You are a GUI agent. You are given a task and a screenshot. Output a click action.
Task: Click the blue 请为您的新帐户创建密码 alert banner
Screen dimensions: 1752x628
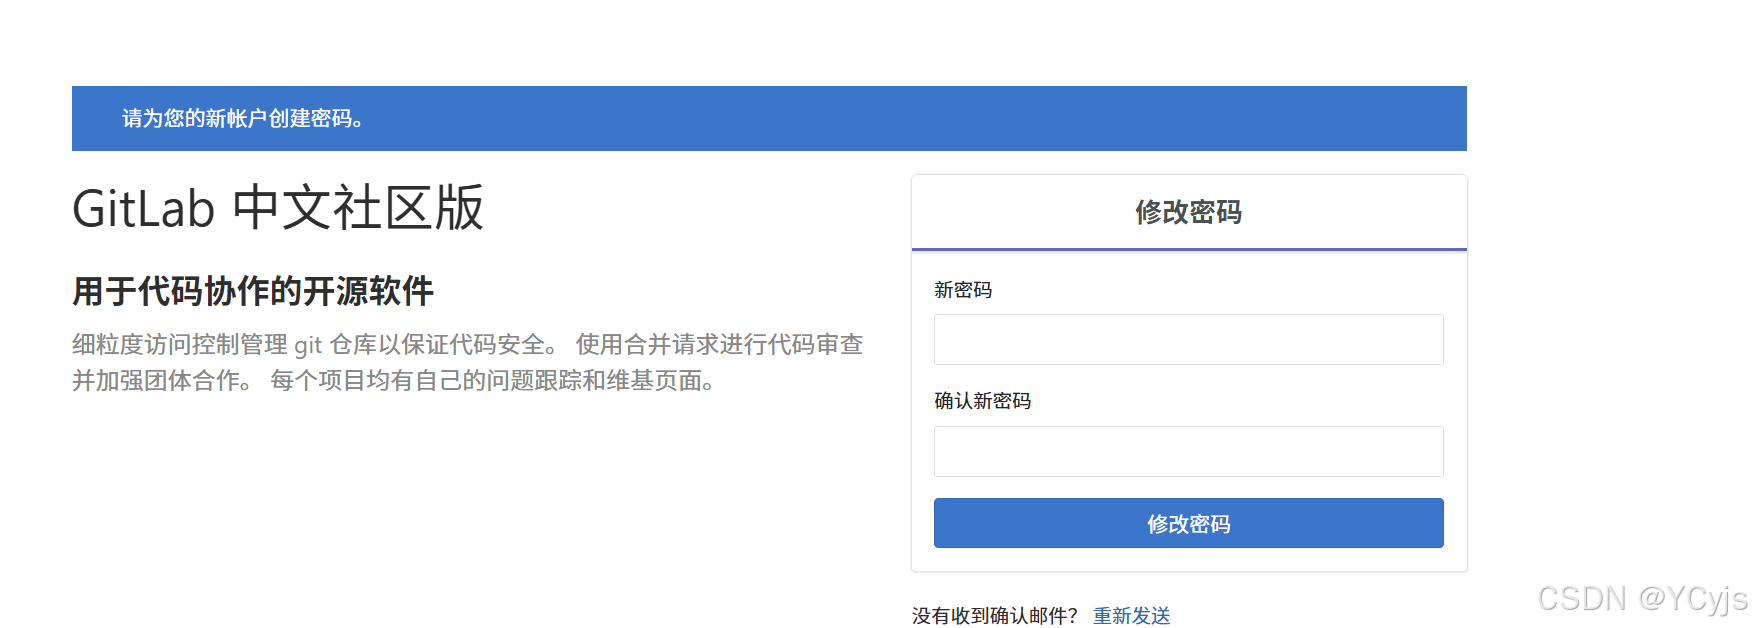[769, 118]
